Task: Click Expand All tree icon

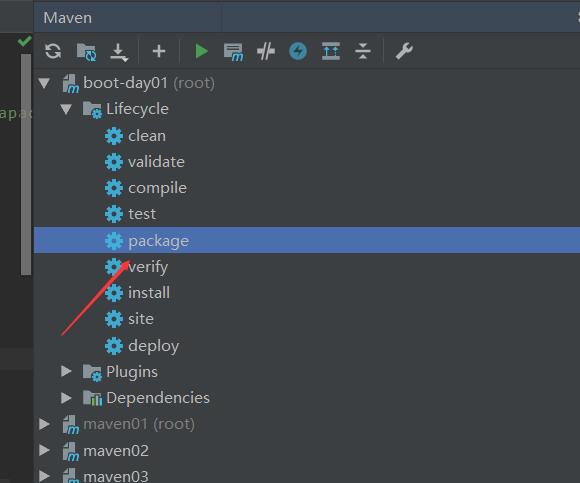Action: (x=331, y=51)
